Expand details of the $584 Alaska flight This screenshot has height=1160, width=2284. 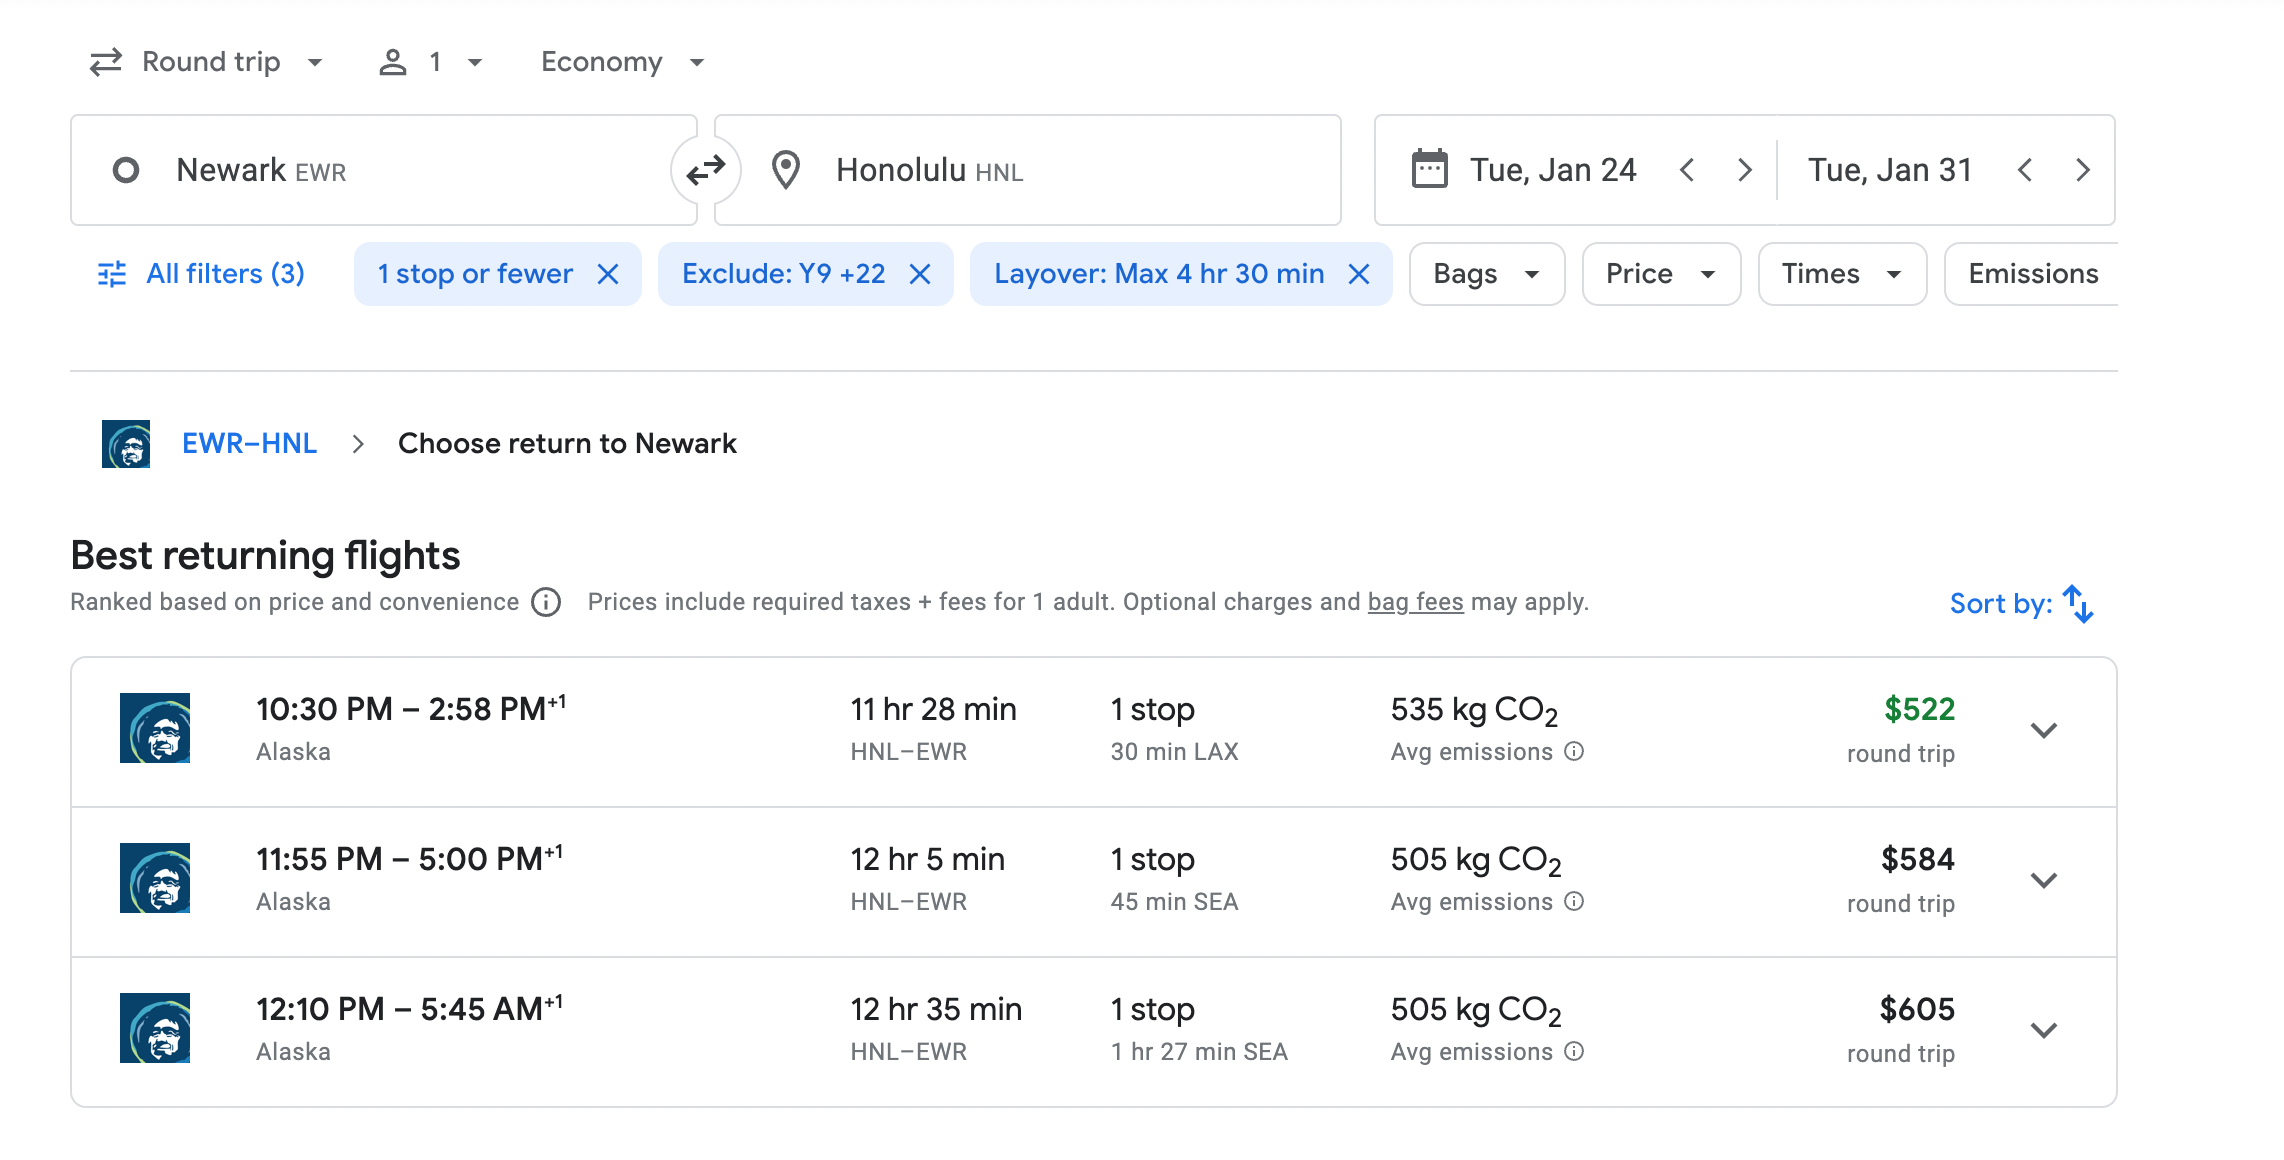pyautogui.click(x=2044, y=880)
